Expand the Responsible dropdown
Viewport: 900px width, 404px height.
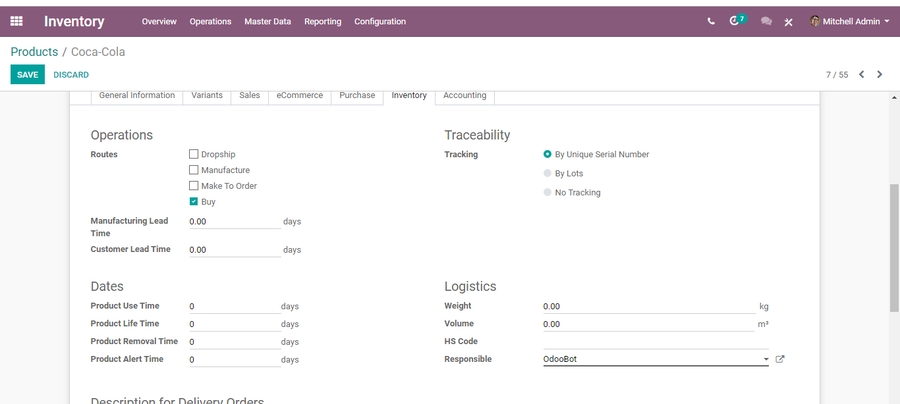click(765, 359)
